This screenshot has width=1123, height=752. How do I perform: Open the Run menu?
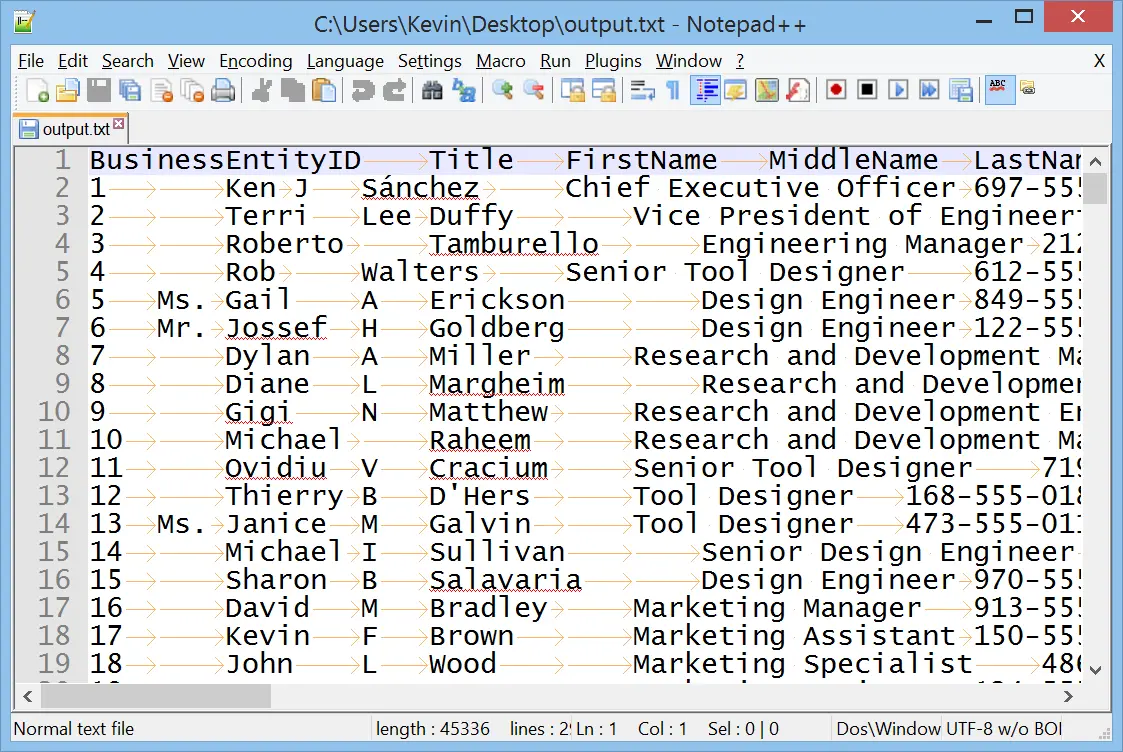[x=555, y=62]
